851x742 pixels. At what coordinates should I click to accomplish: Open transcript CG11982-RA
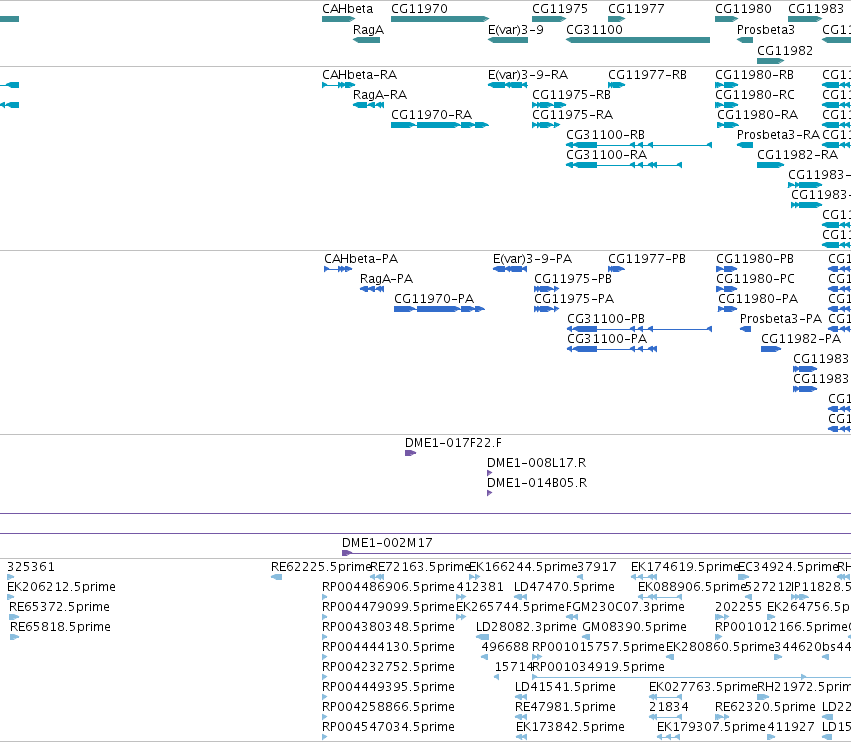tap(770, 165)
